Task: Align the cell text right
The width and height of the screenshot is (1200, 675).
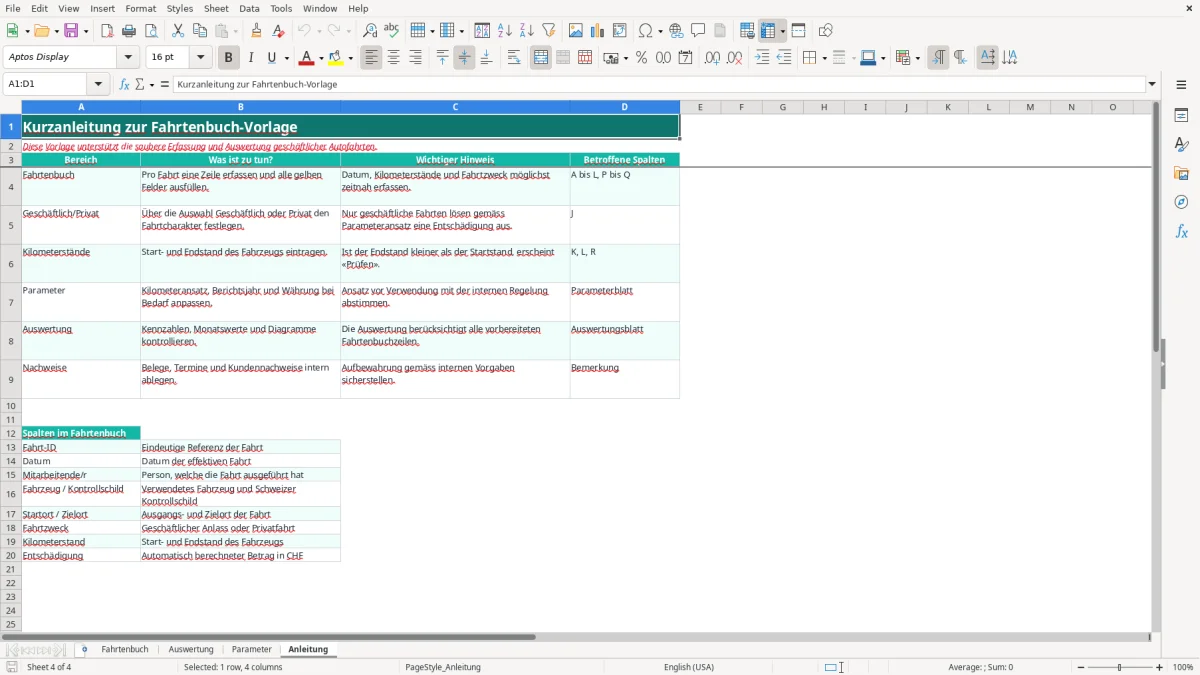Action: click(x=415, y=58)
